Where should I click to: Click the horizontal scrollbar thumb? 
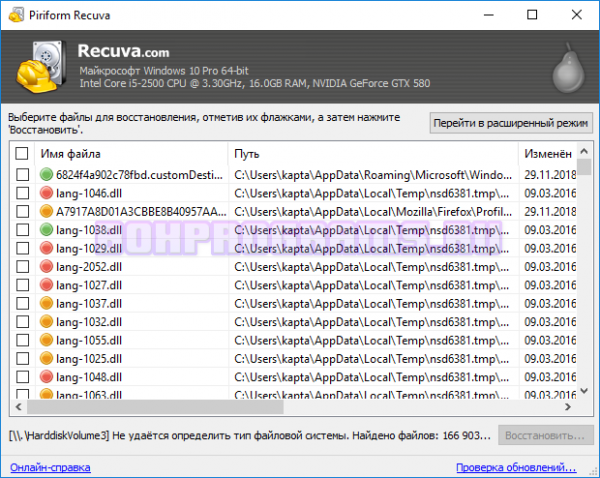tap(155, 407)
